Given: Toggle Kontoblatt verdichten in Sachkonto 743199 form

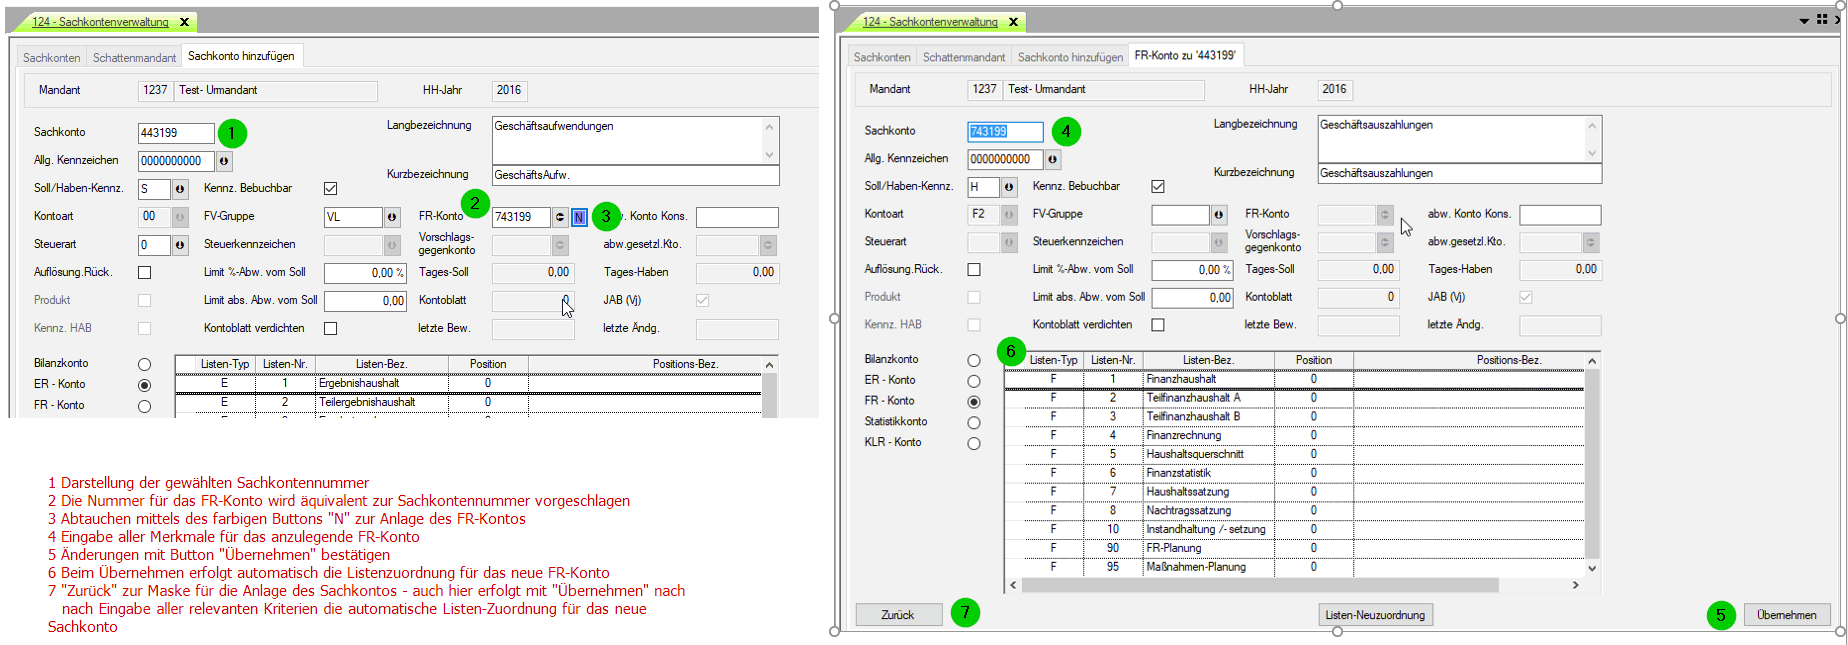Looking at the screenshot, I should pos(1158,325).
